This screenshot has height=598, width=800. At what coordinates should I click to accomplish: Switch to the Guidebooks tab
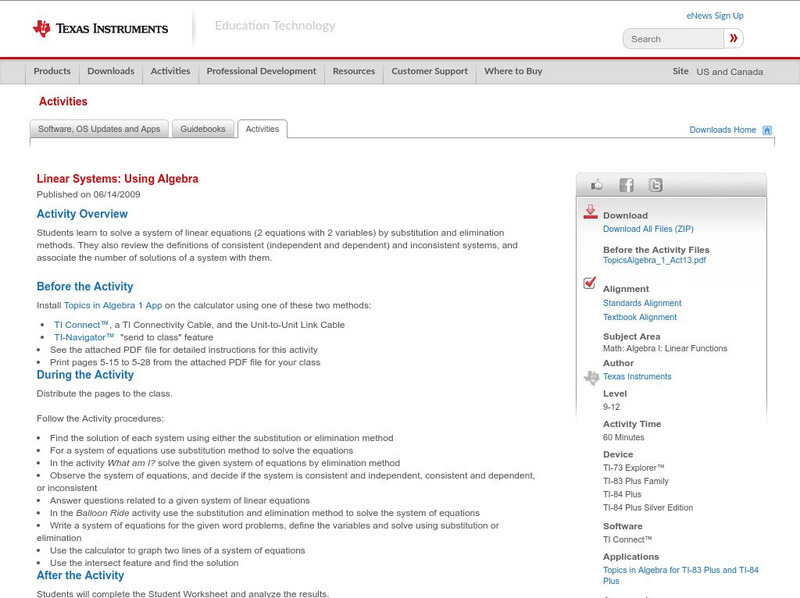pyautogui.click(x=203, y=129)
